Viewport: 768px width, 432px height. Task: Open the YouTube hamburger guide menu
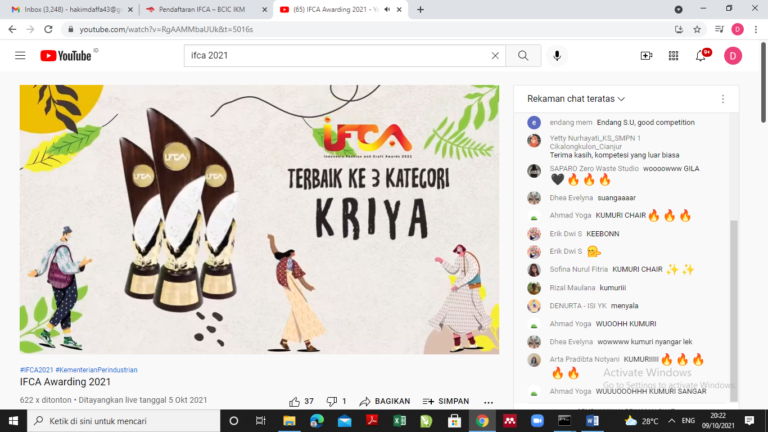(20, 56)
